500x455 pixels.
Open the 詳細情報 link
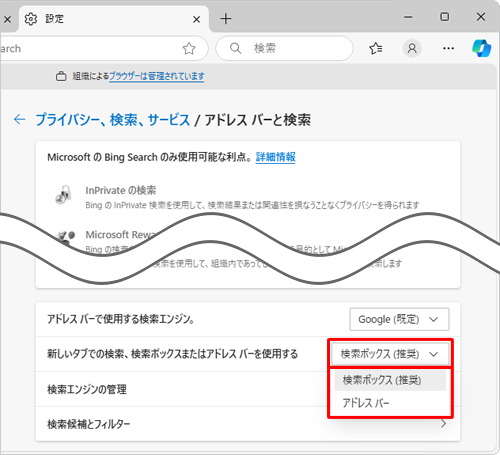coord(275,157)
